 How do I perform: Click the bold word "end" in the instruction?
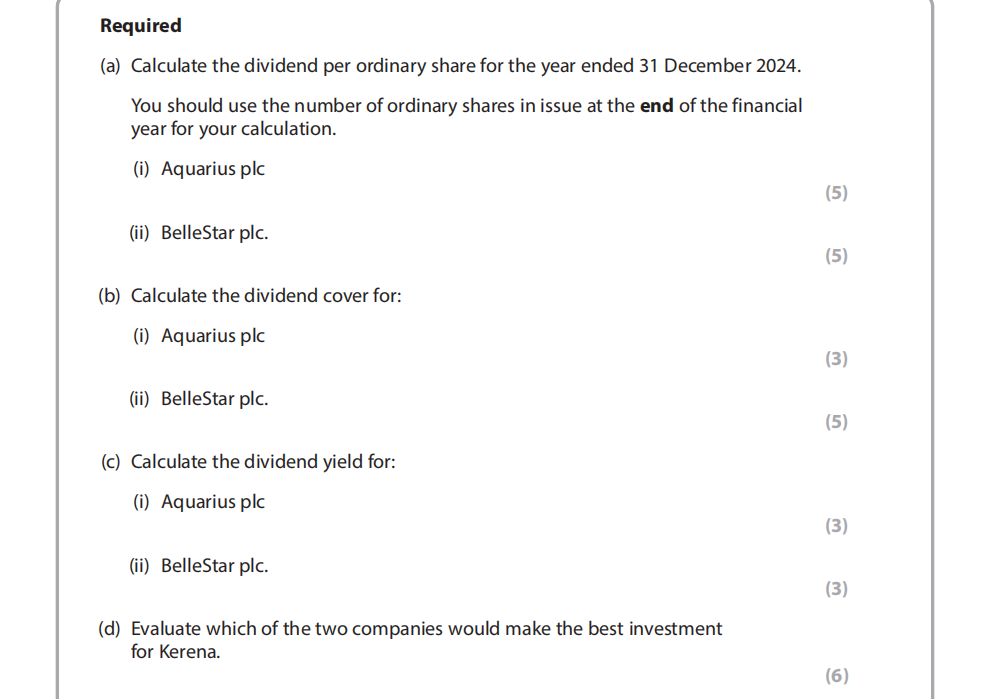(656, 106)
